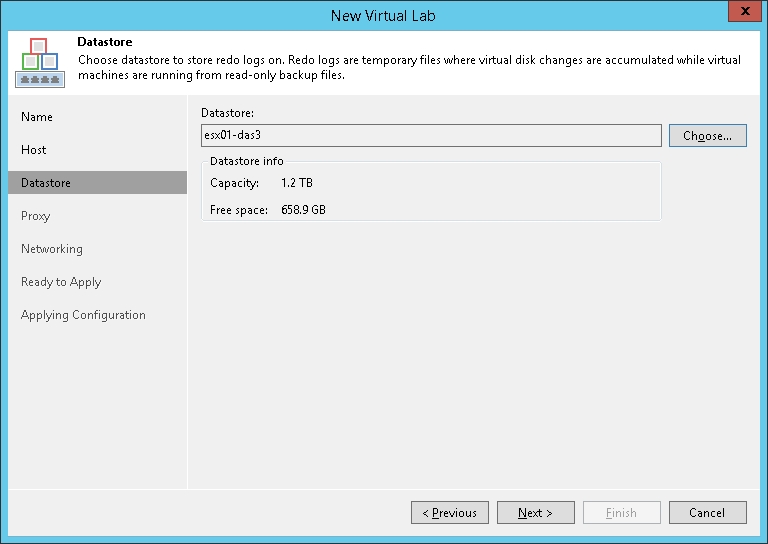The width and height of the screenshot is (768, 544).
Task: Click the bold Datastore heading
Action: coord(105,42)
